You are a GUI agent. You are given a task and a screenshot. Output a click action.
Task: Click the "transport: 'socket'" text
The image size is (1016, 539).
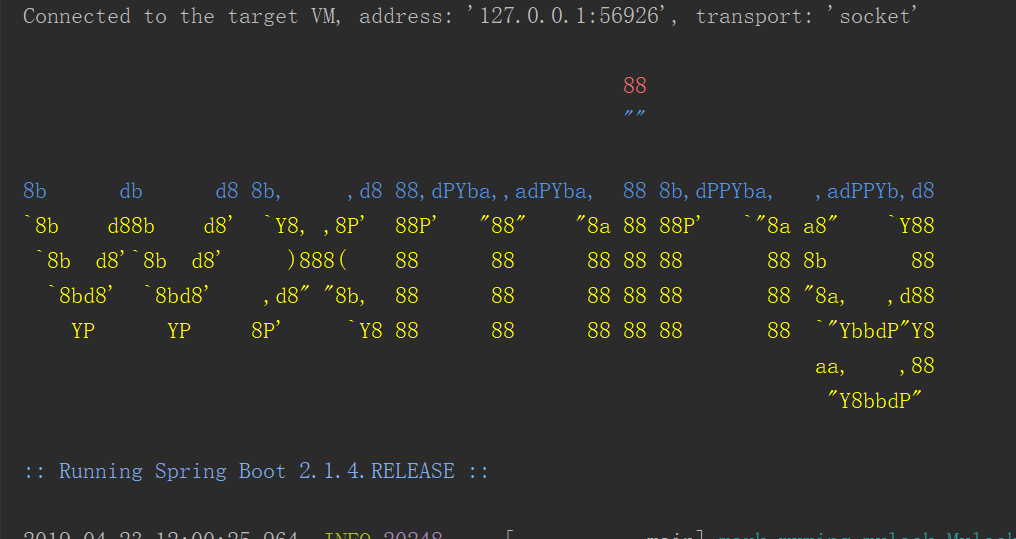click(x=807, y=16)
